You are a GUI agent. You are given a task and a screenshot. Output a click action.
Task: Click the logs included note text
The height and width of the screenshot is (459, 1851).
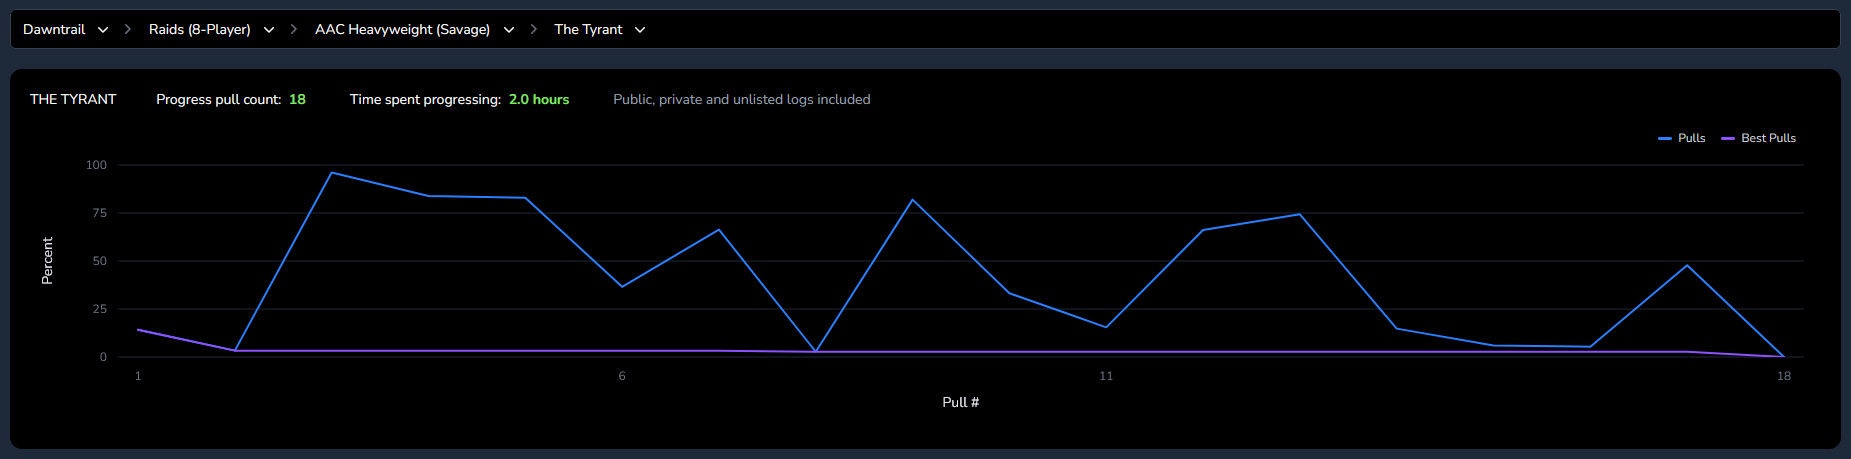742,99
